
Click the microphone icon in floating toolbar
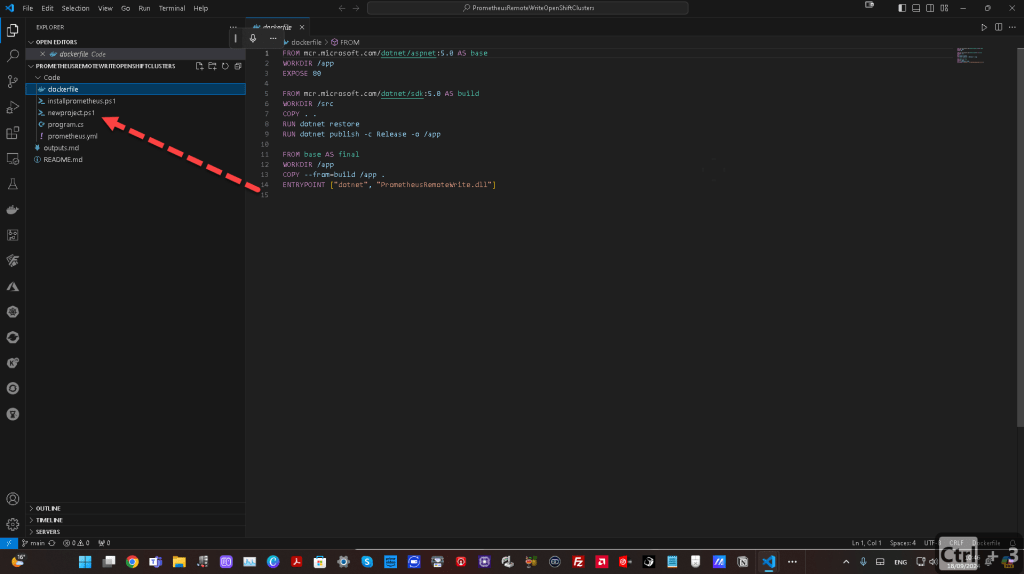click(253, 39)
